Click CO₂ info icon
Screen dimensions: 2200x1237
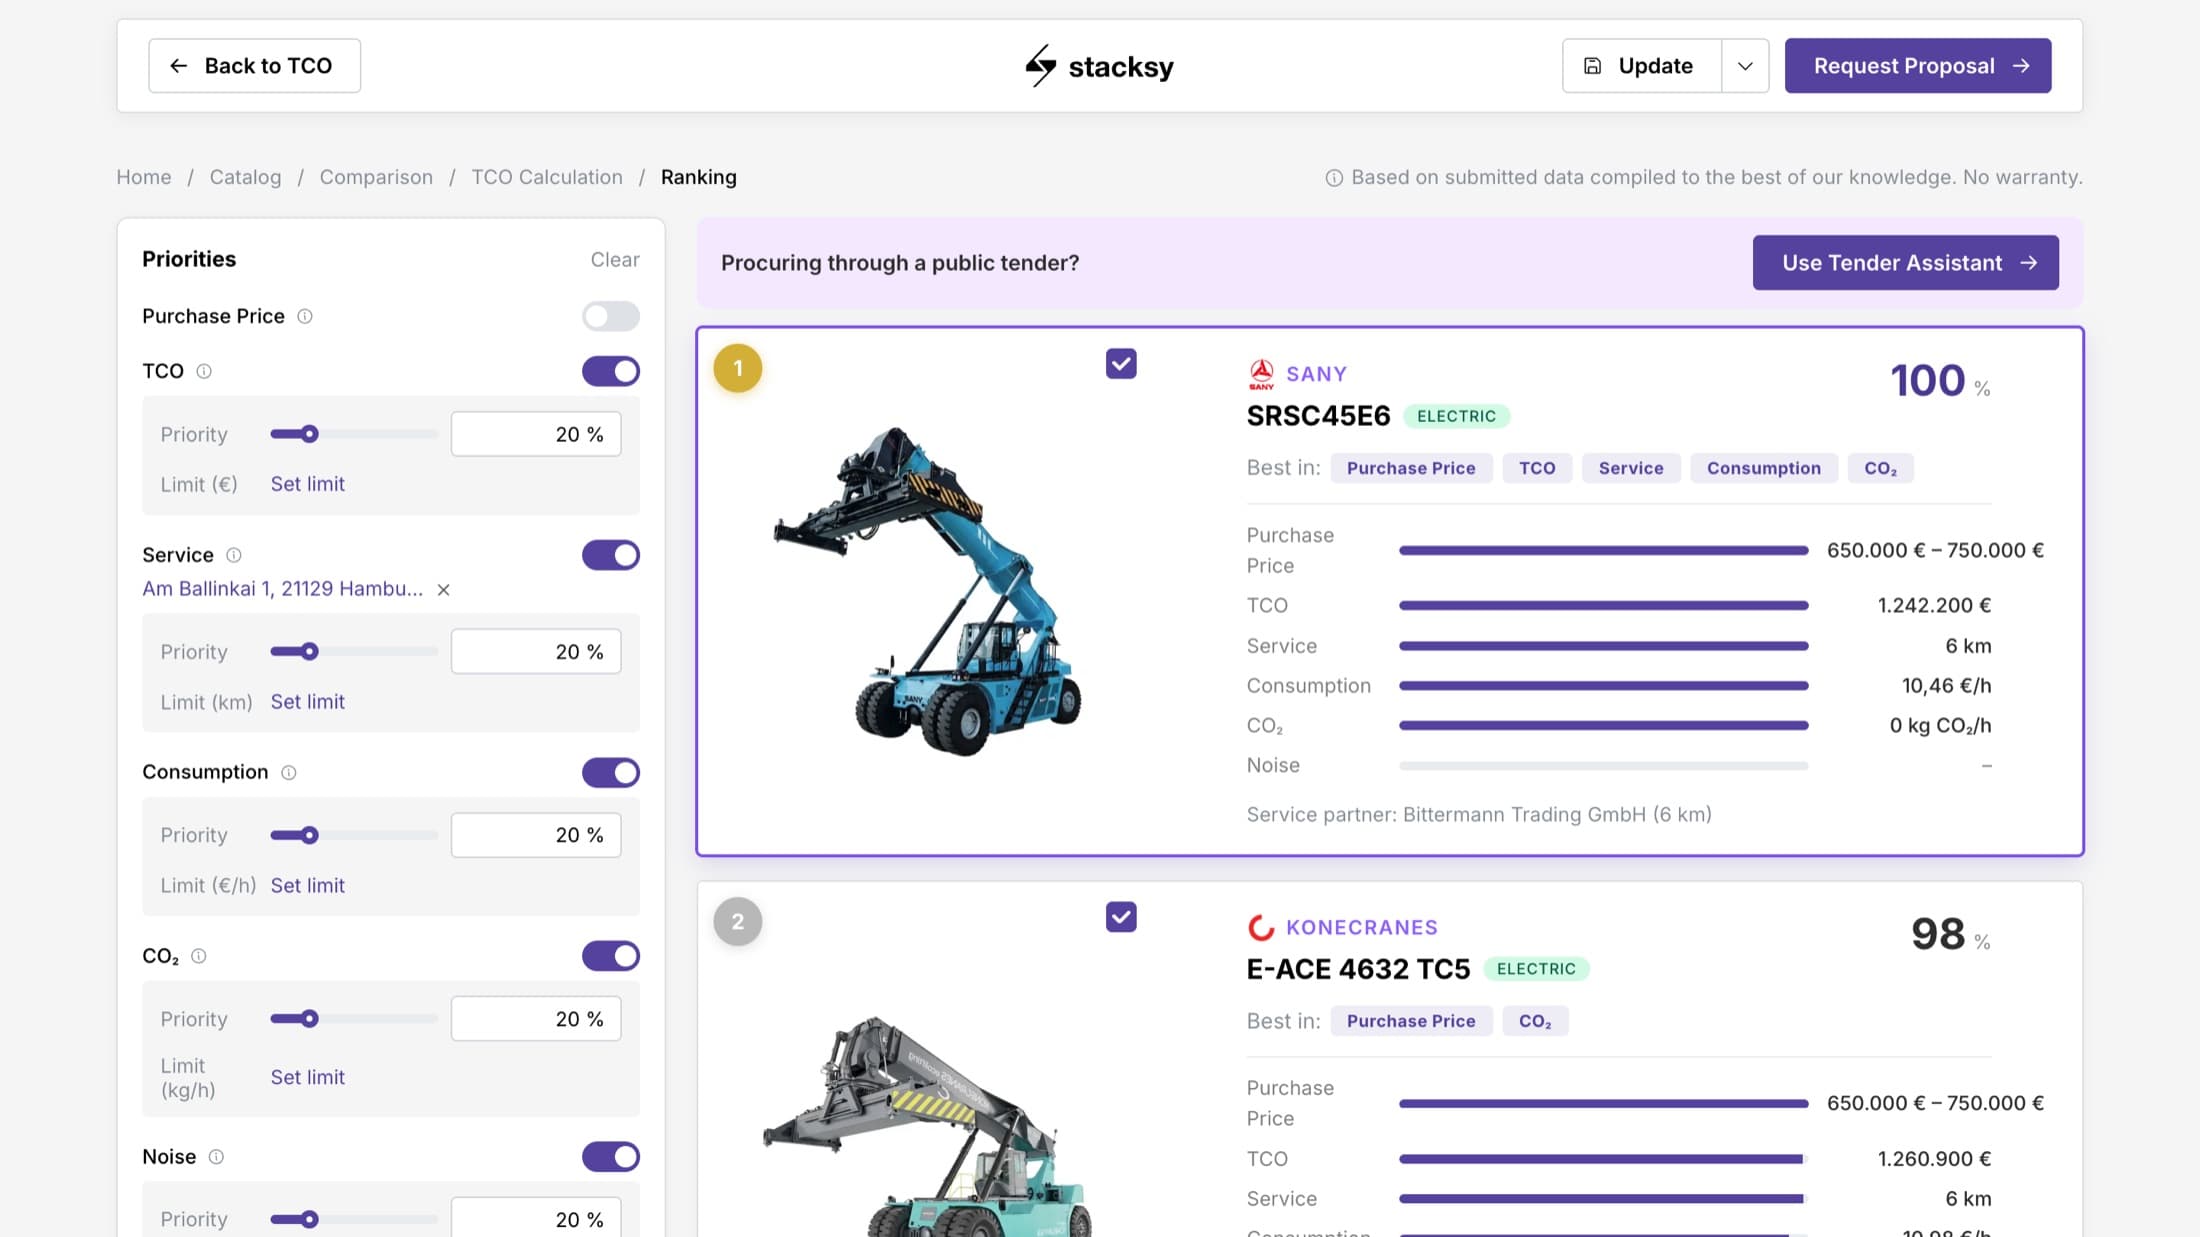199,956
